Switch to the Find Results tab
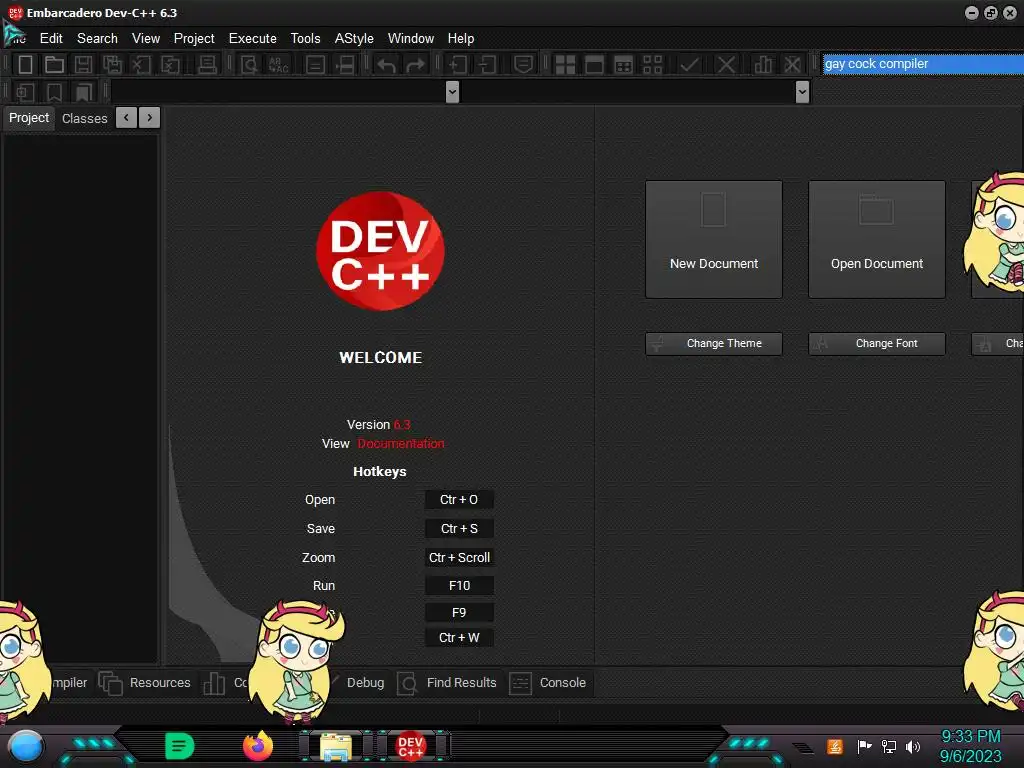The height and width of the screenshot is (768, 1024). [447, 682]
